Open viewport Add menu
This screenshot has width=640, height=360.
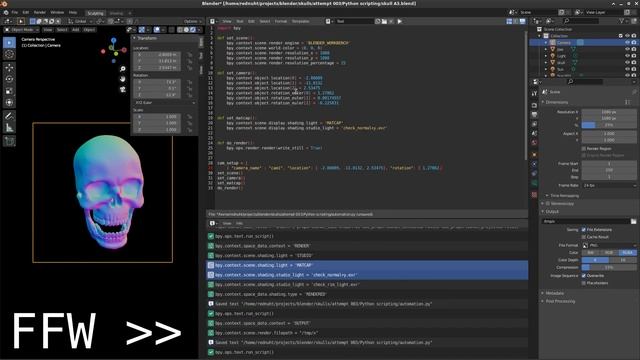coord(76,30)
